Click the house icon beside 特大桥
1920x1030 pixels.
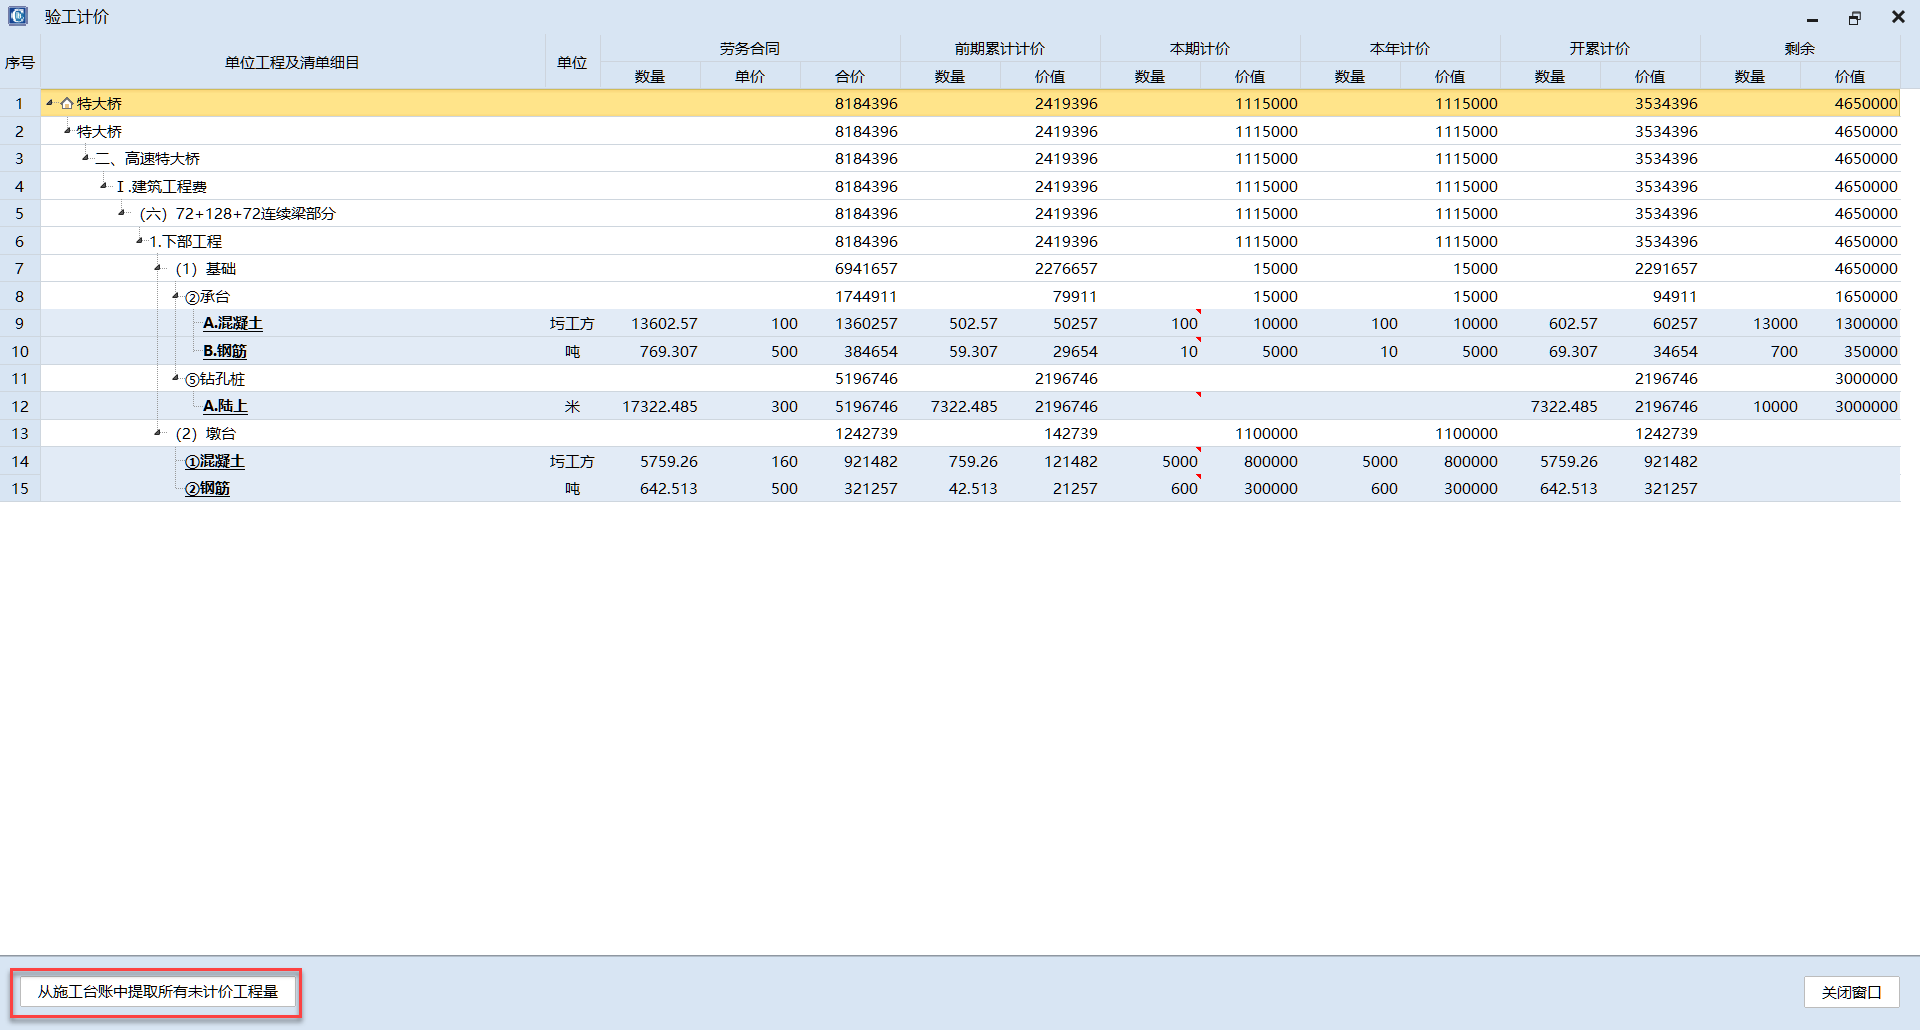click(67, 104)
